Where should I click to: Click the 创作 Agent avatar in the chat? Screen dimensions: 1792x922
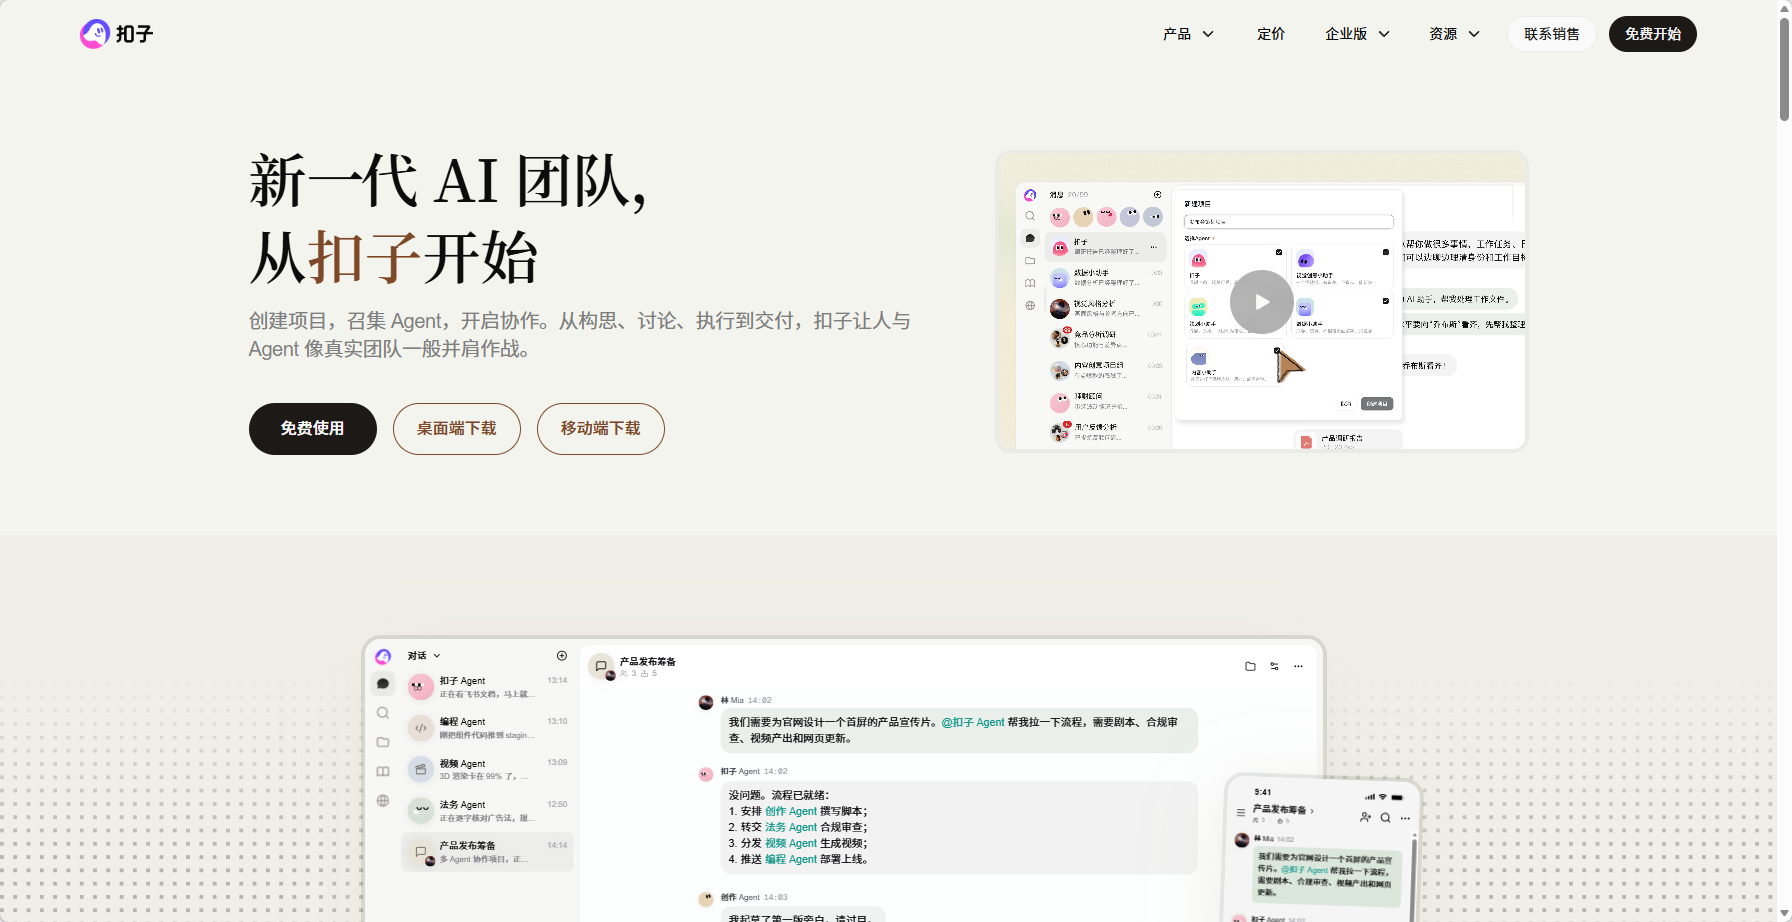click(705, 899)
